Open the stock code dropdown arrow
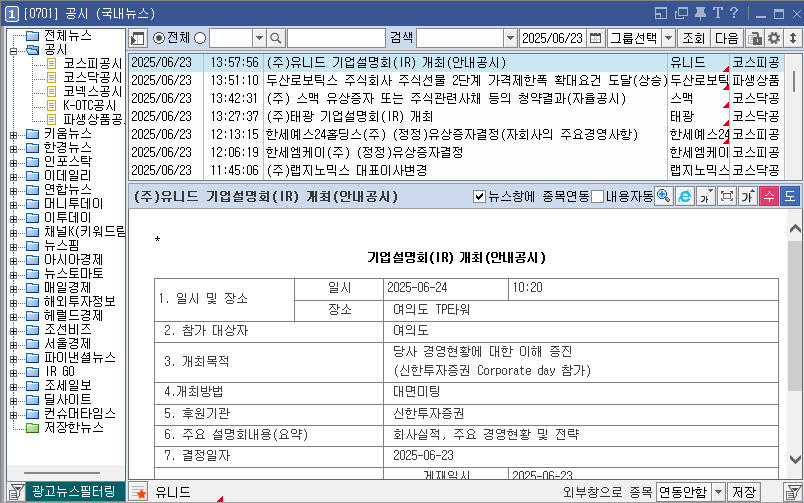 tap(259, 38)
